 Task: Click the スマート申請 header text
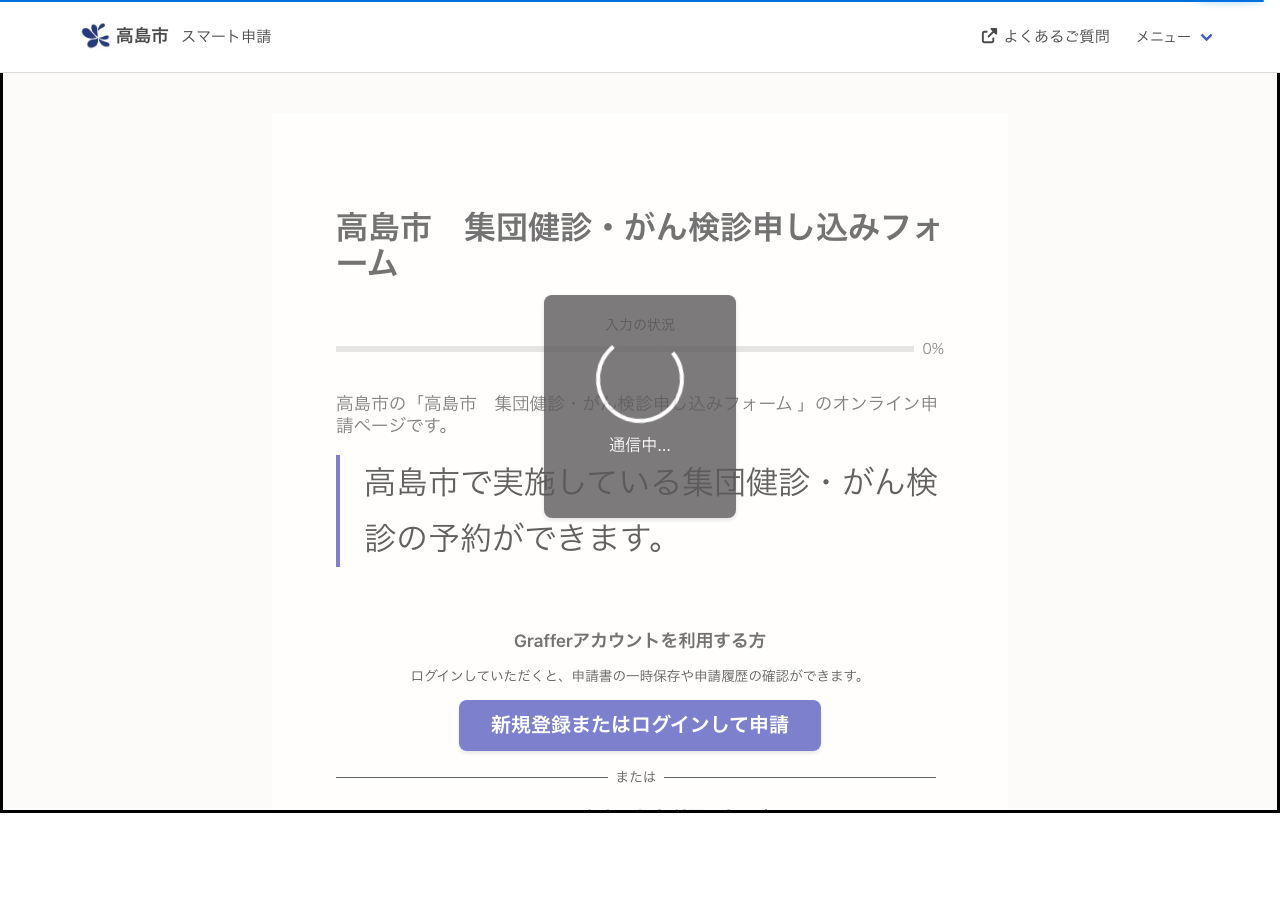tap(226, 36)
